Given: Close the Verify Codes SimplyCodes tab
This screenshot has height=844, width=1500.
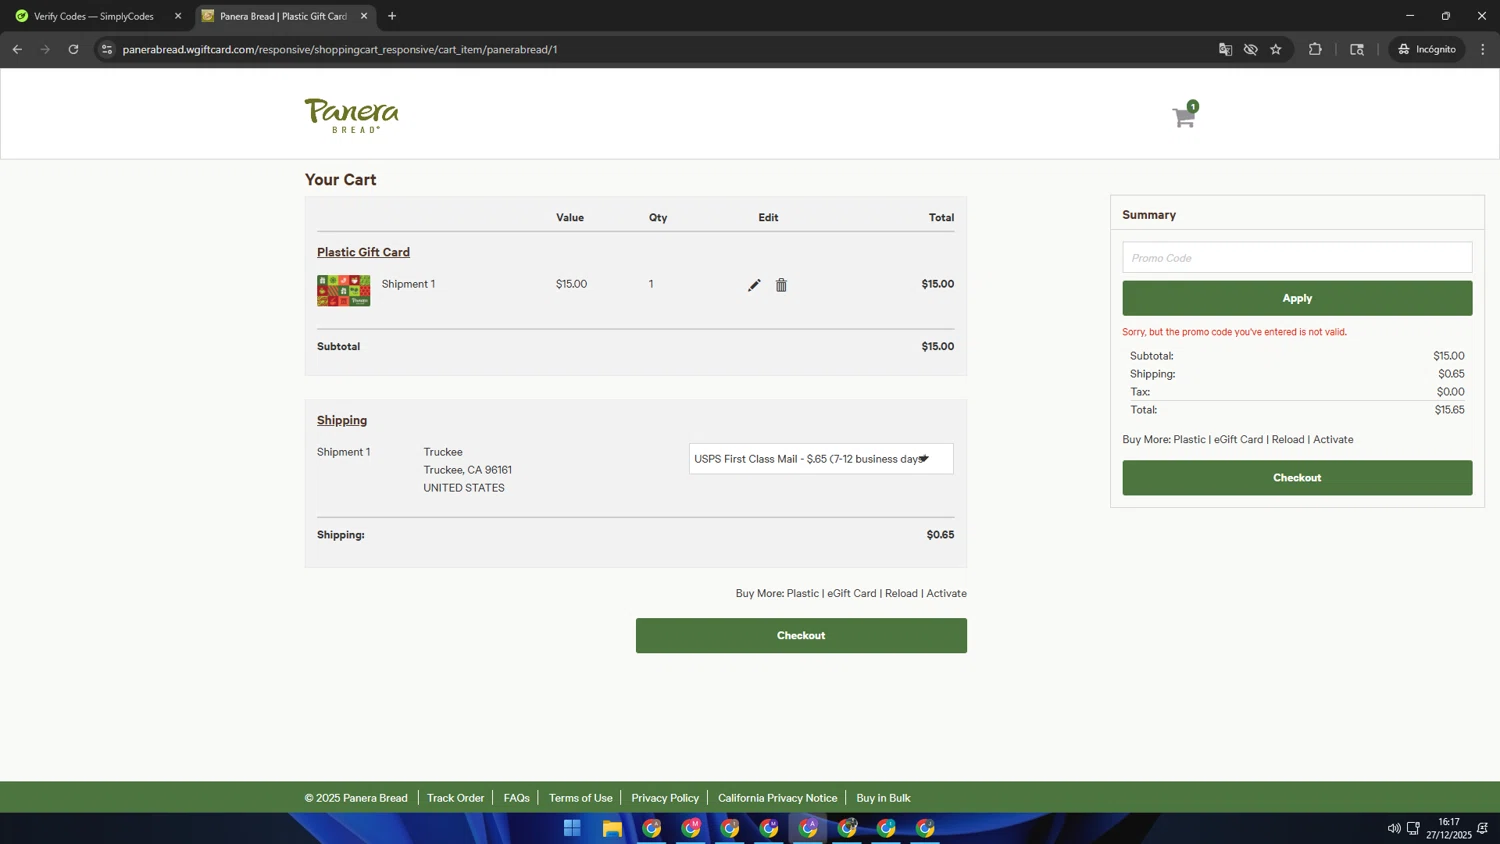Looking at the screenshot, I should point(178,16).
